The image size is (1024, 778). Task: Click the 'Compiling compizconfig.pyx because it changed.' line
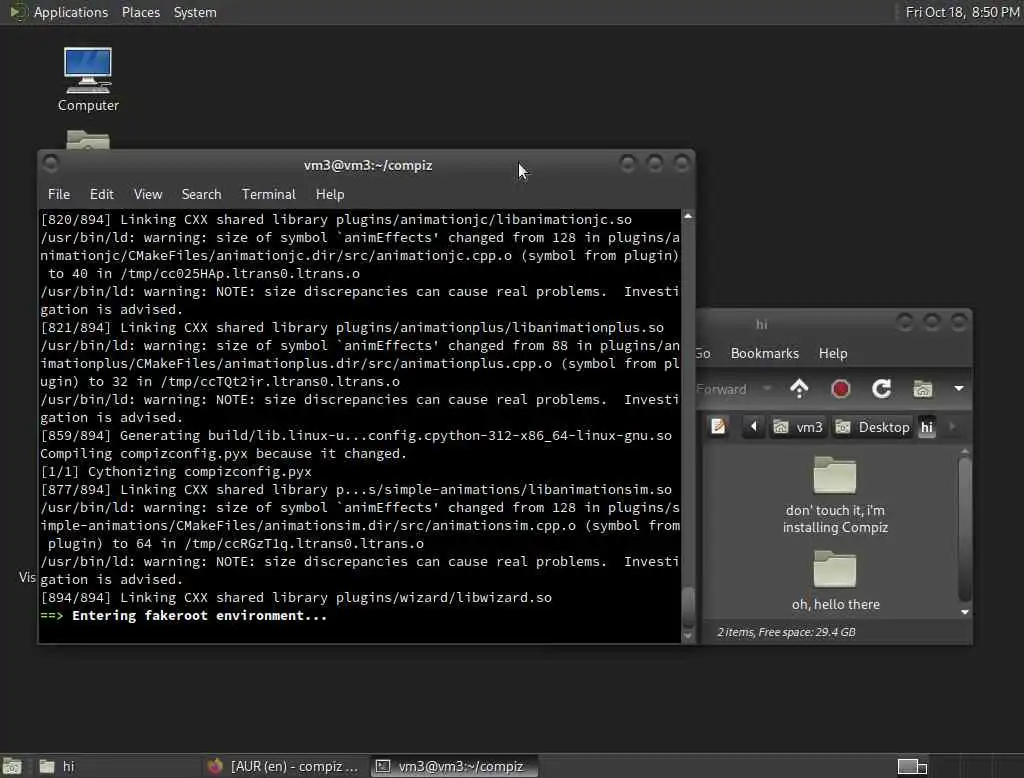(223, 454)
